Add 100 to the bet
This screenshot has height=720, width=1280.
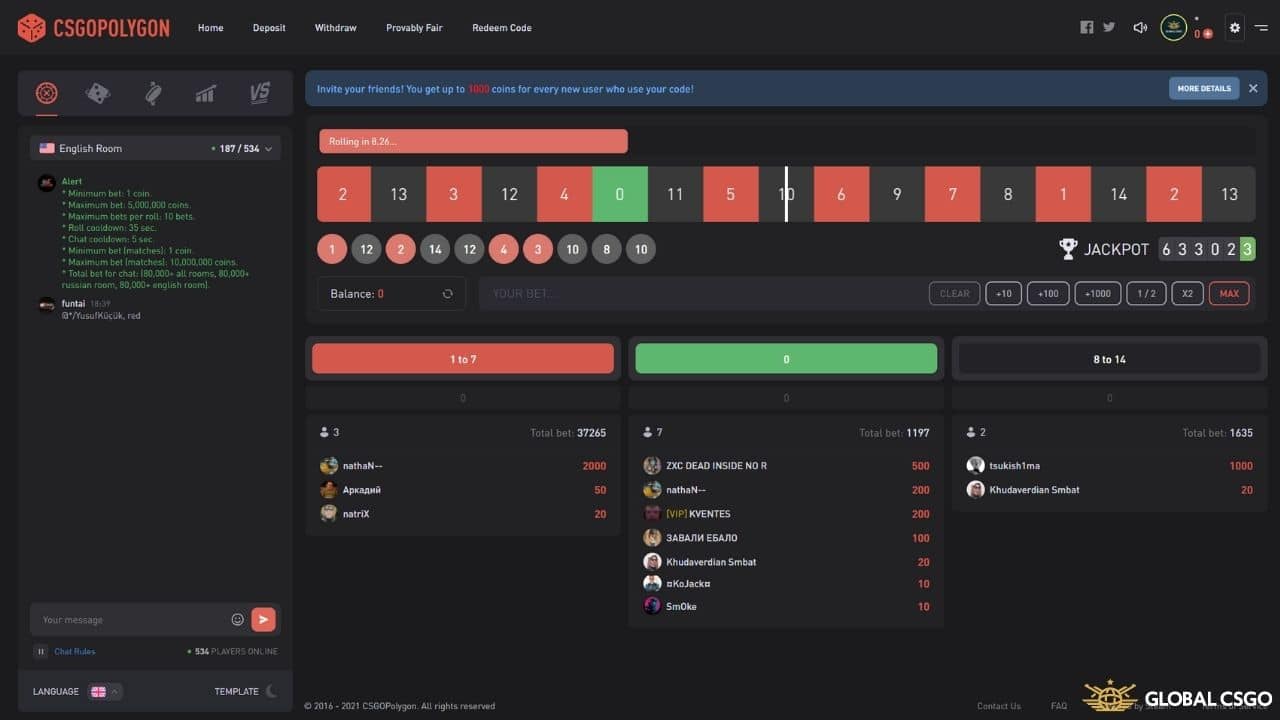(x=1048, y=294)
